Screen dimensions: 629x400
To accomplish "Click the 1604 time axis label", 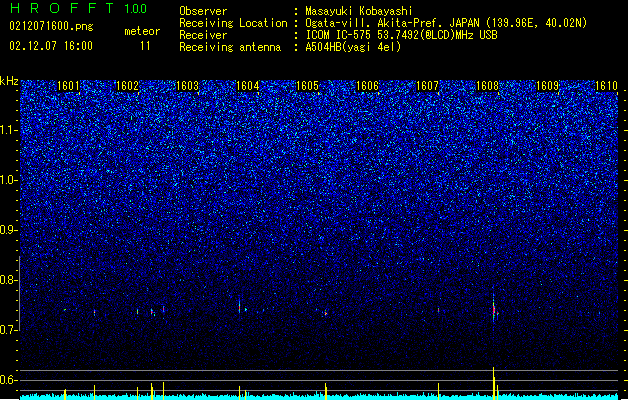I will (248, 86).
